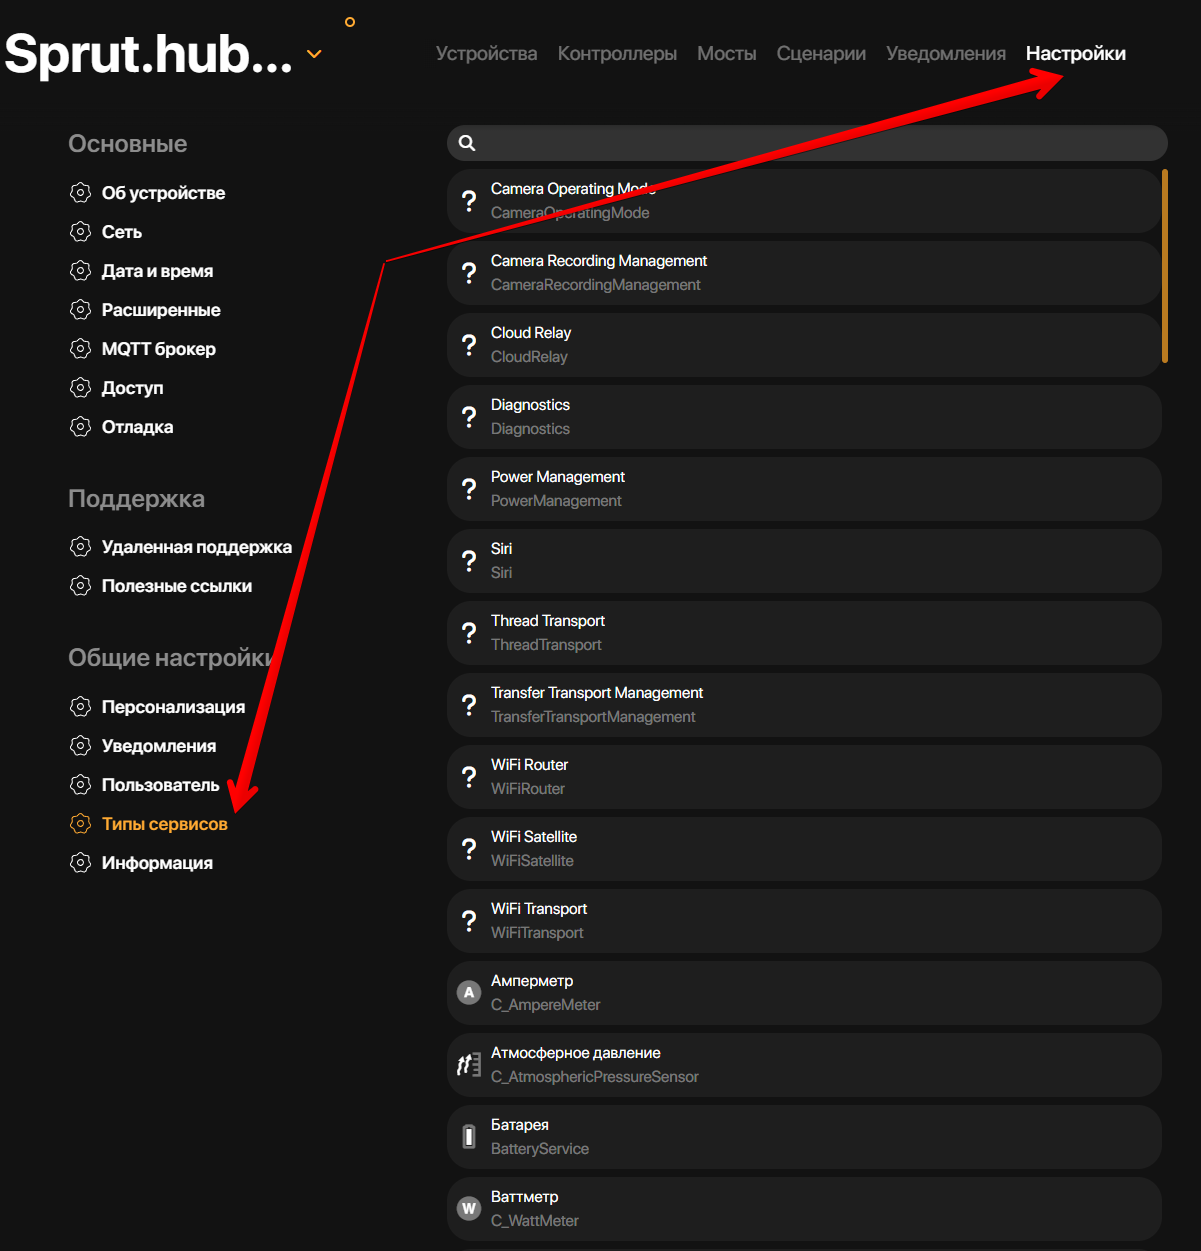Click the atmospheric pressure sensor icon

468,1065
